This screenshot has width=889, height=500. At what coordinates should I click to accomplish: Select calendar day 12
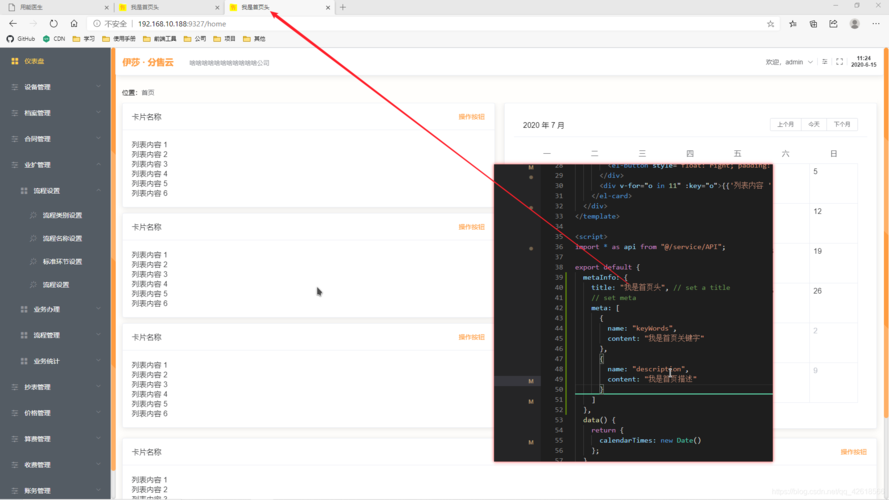(833, 223)
